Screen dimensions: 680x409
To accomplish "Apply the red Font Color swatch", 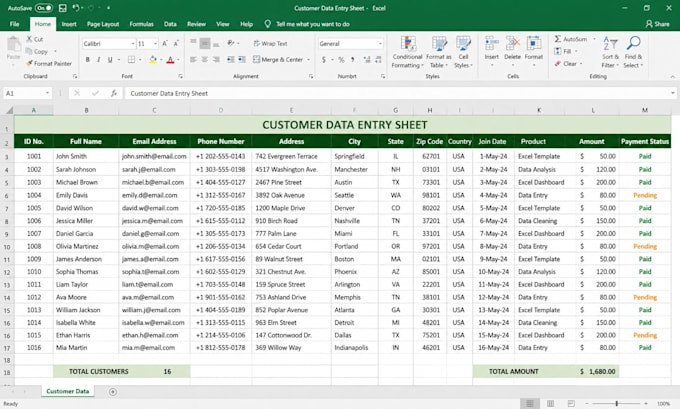I will (170, 60).
